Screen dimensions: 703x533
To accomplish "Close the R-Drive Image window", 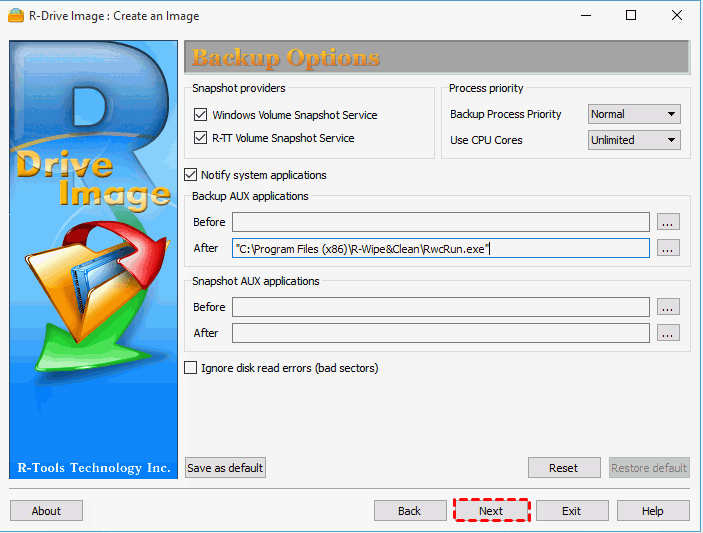I will pos(677,16).
